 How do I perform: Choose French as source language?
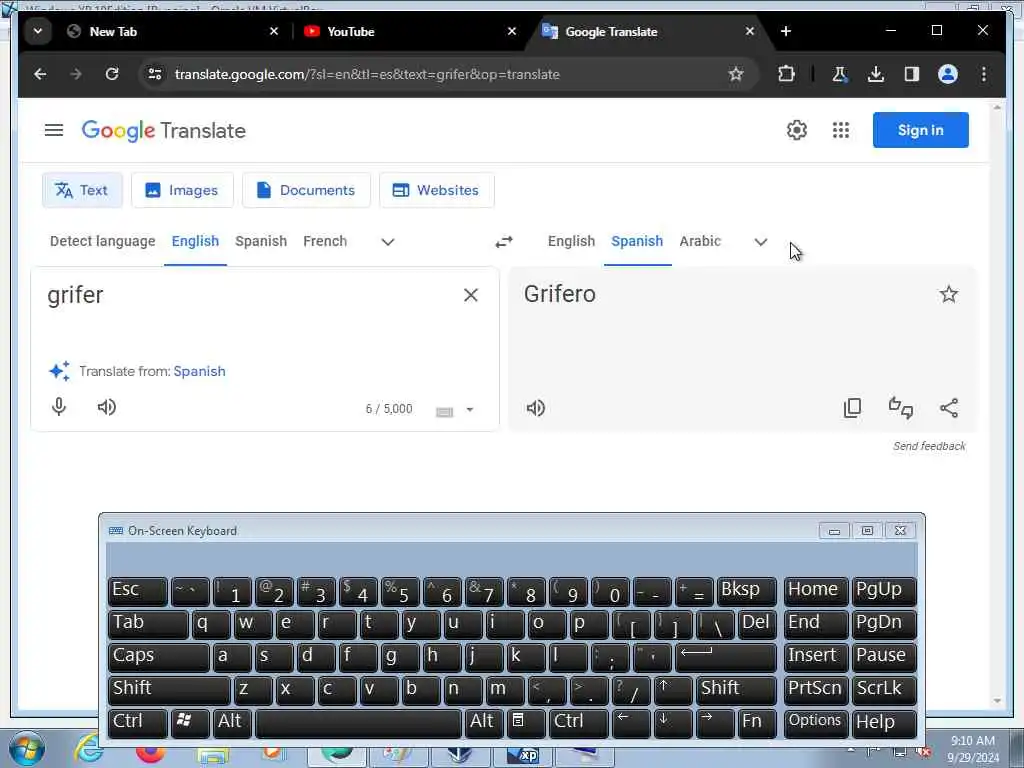tap(325, 241)
